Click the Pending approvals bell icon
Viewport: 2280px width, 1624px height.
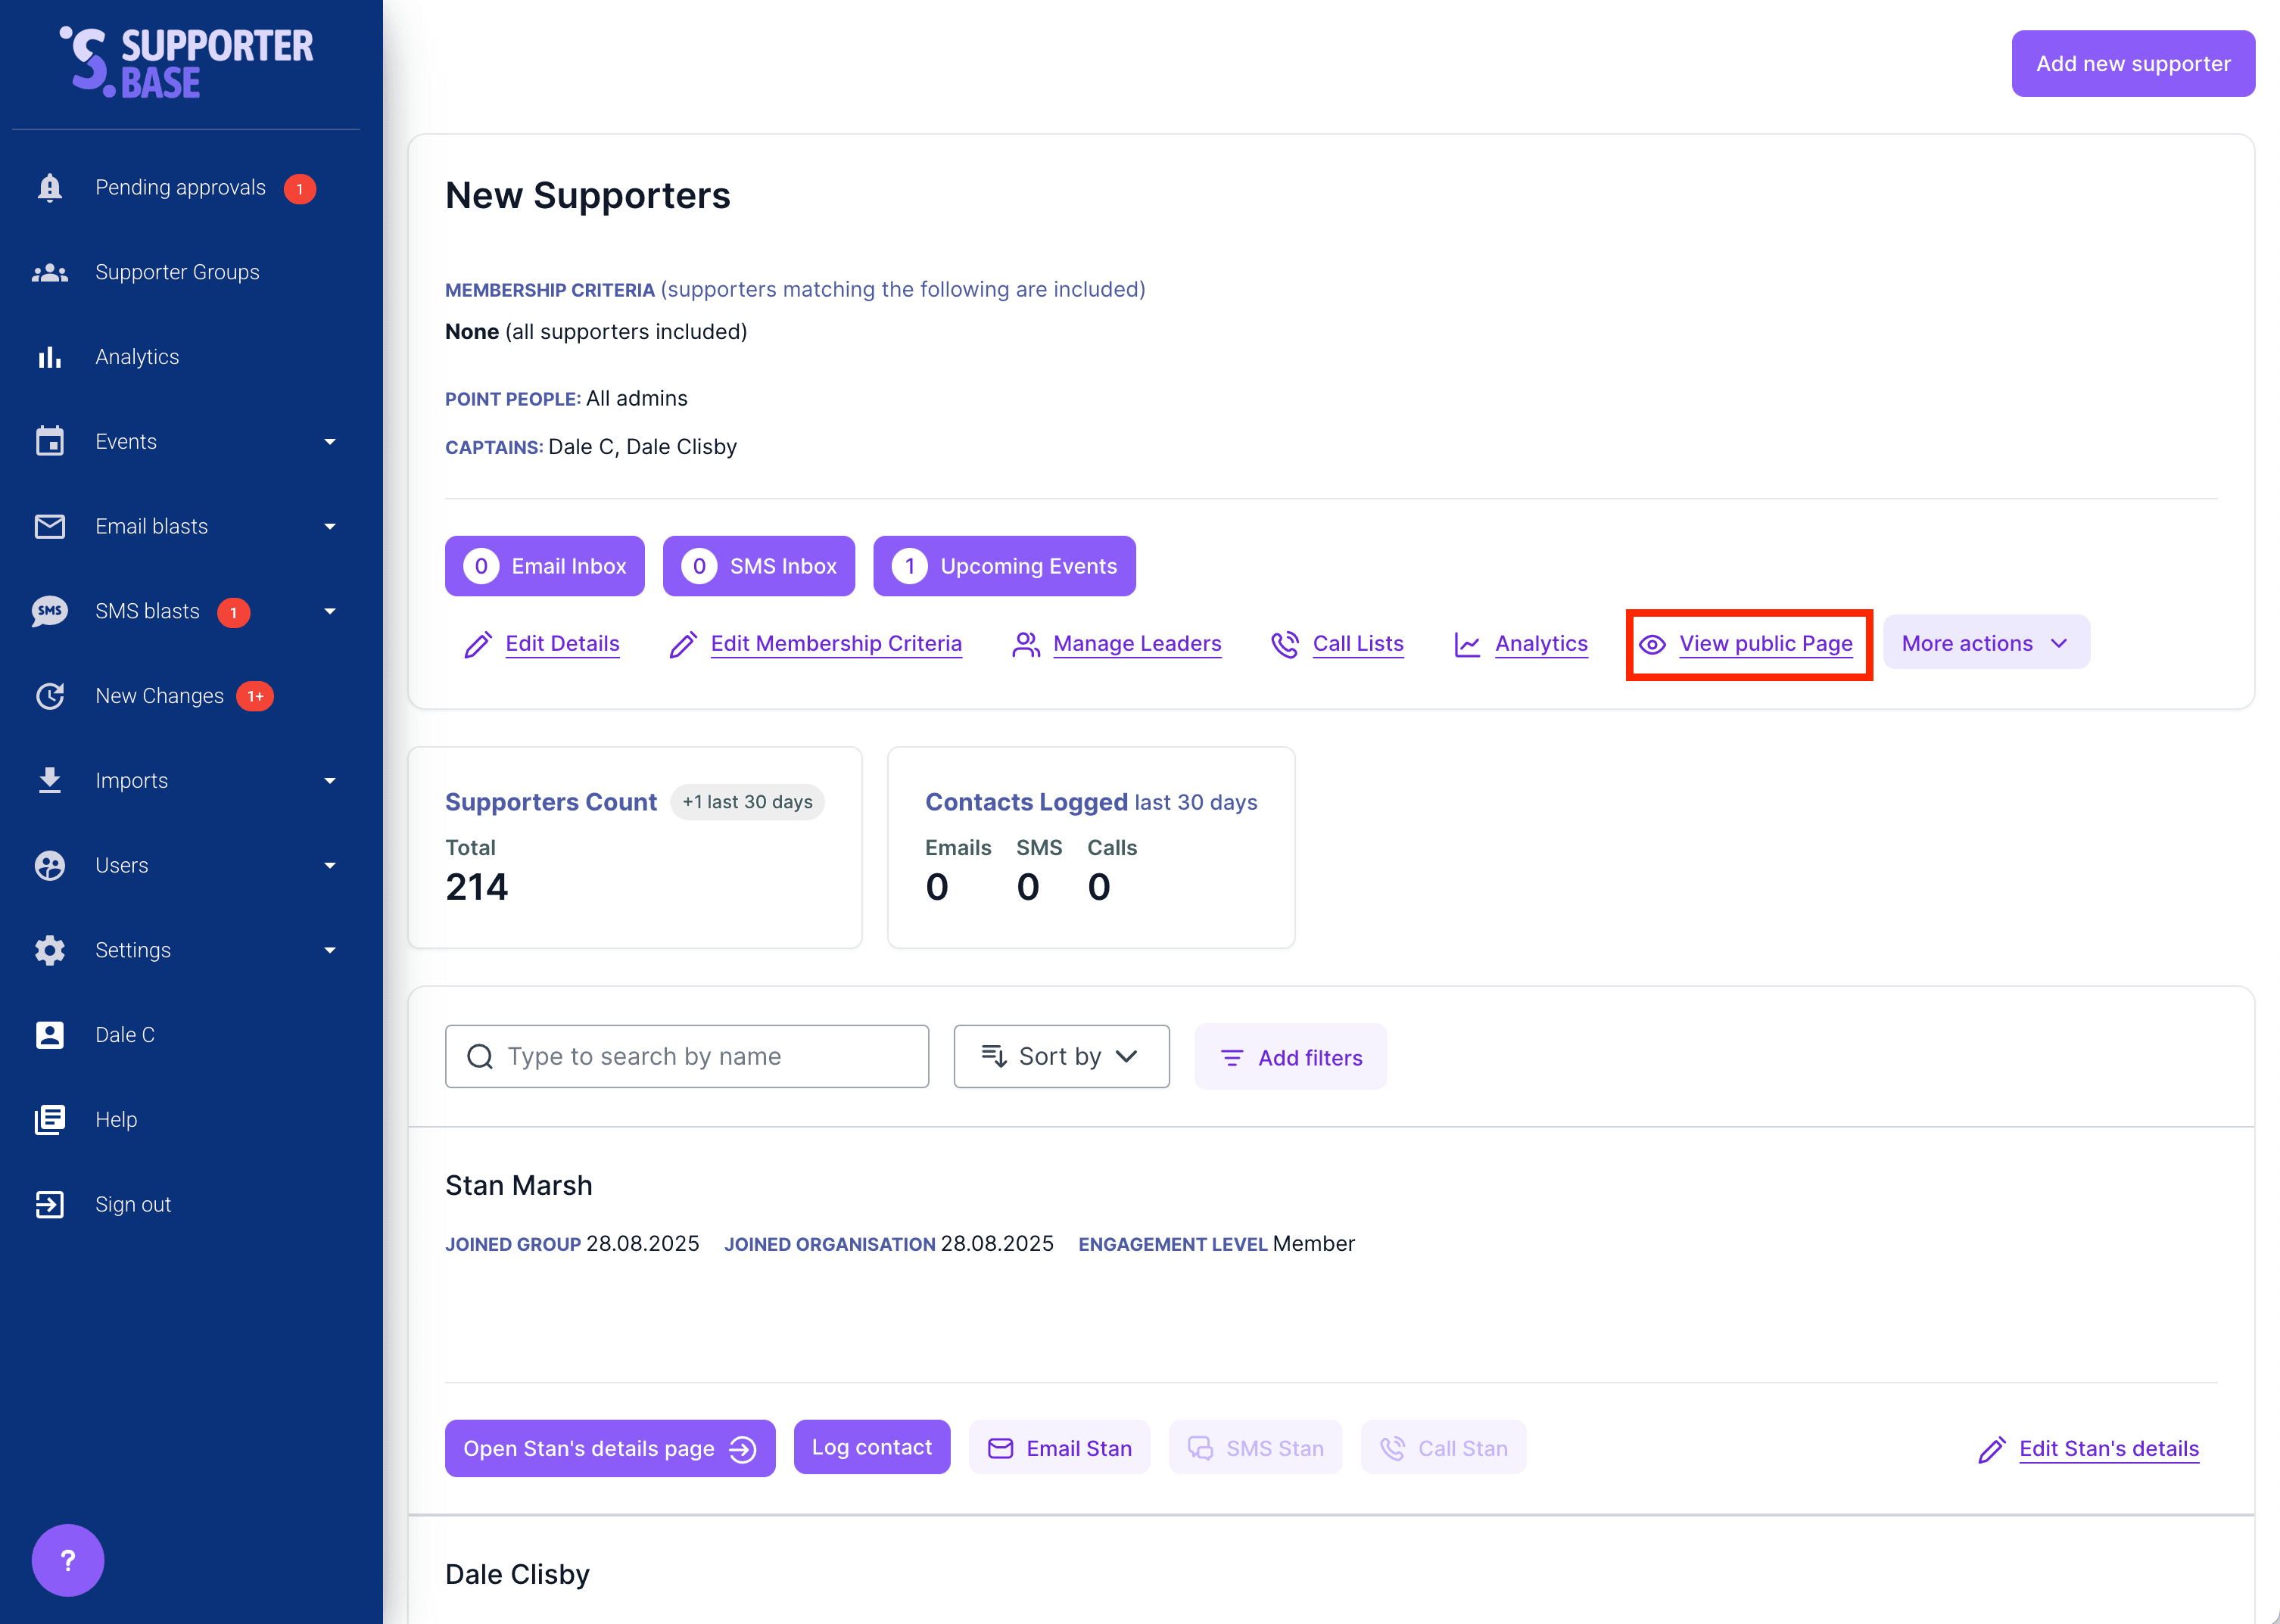coord(49,188)
